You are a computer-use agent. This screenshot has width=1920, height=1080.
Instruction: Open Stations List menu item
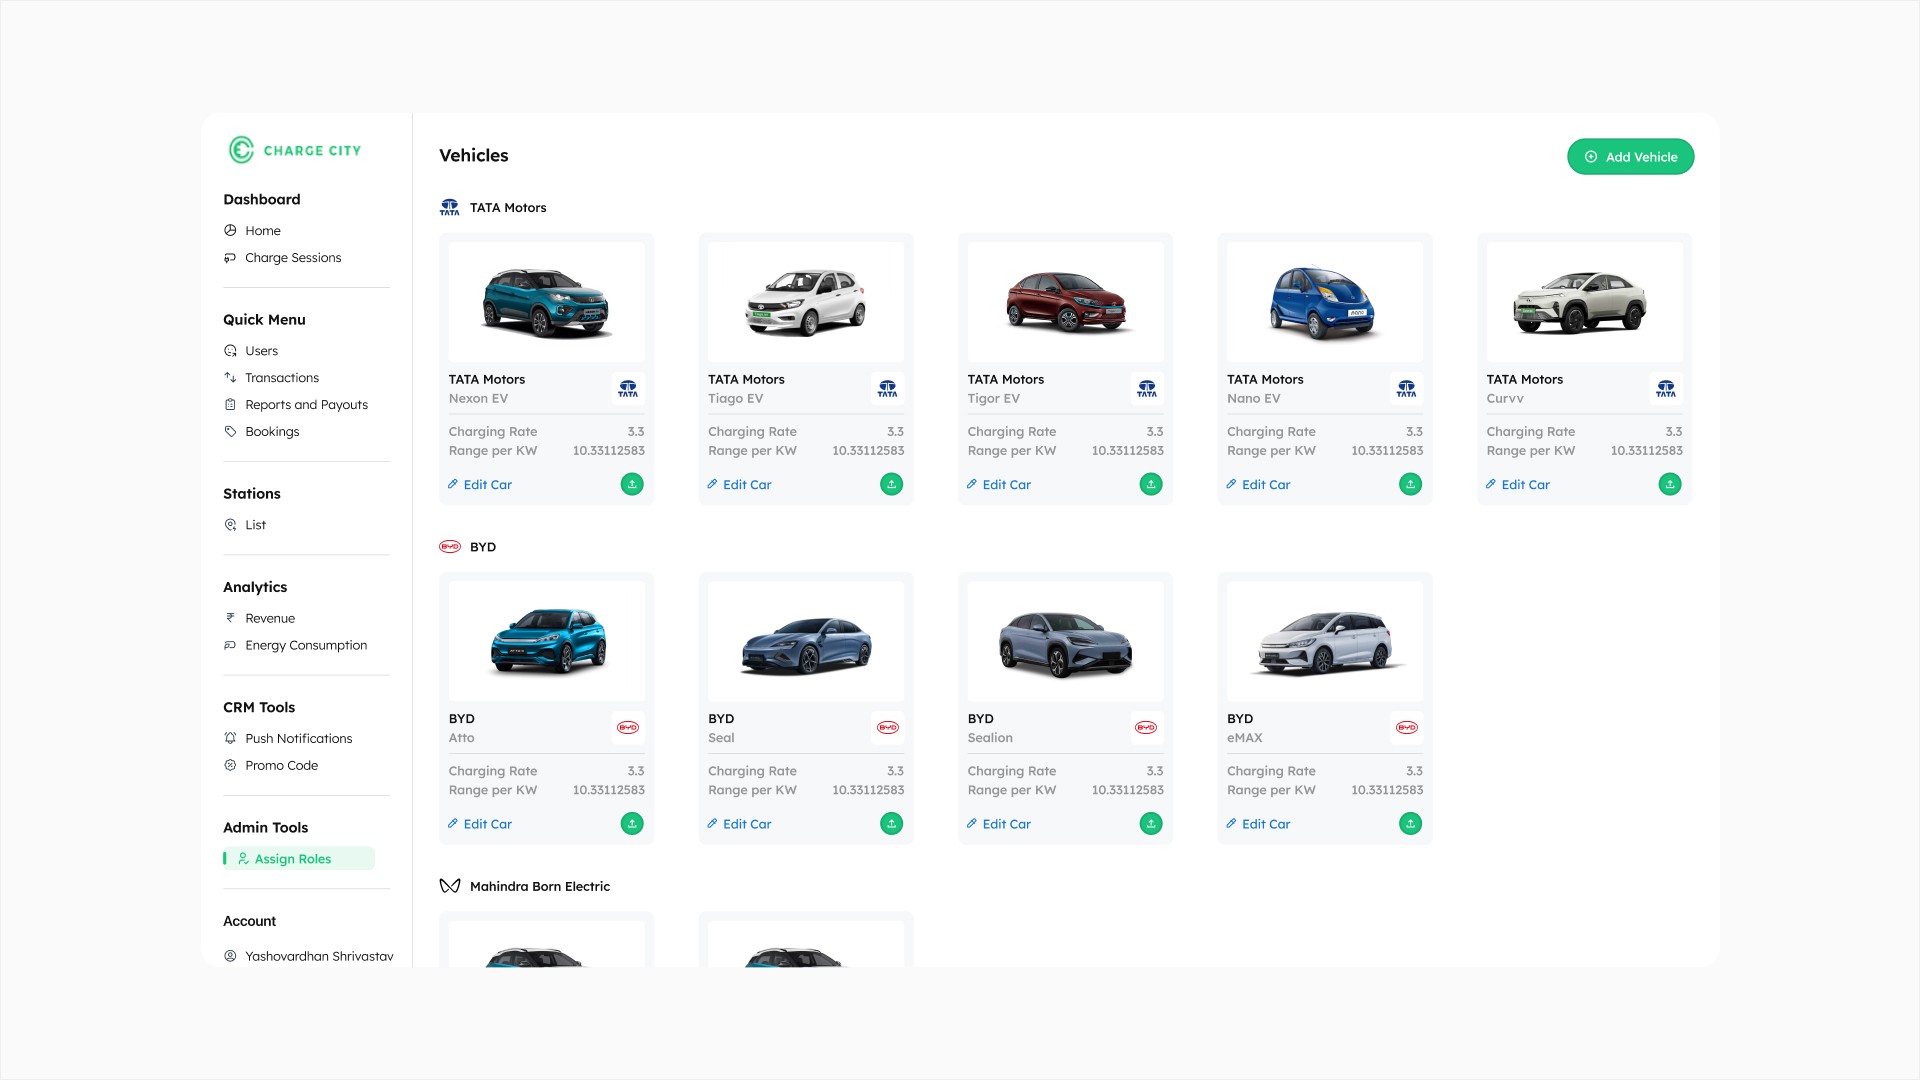coord(255,525)
